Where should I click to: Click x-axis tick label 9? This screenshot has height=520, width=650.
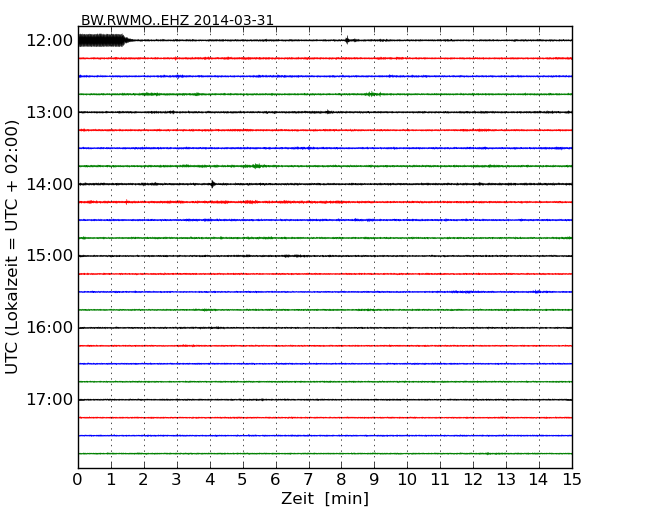[374, 480]
